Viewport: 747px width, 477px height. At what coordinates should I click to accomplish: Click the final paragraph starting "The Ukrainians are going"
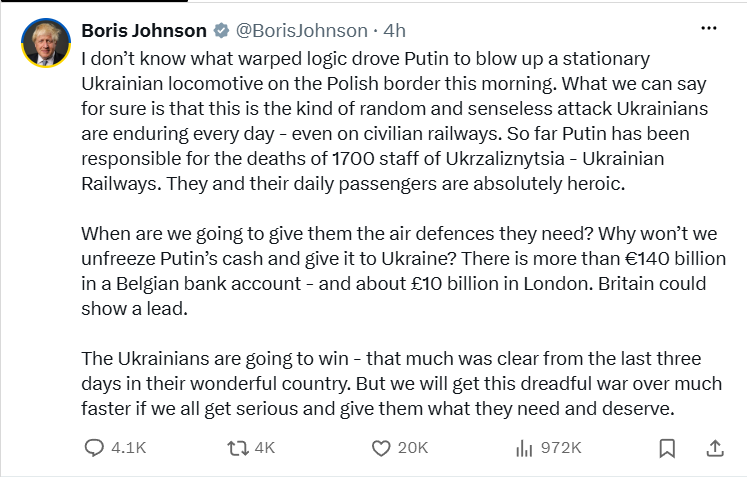402,384
